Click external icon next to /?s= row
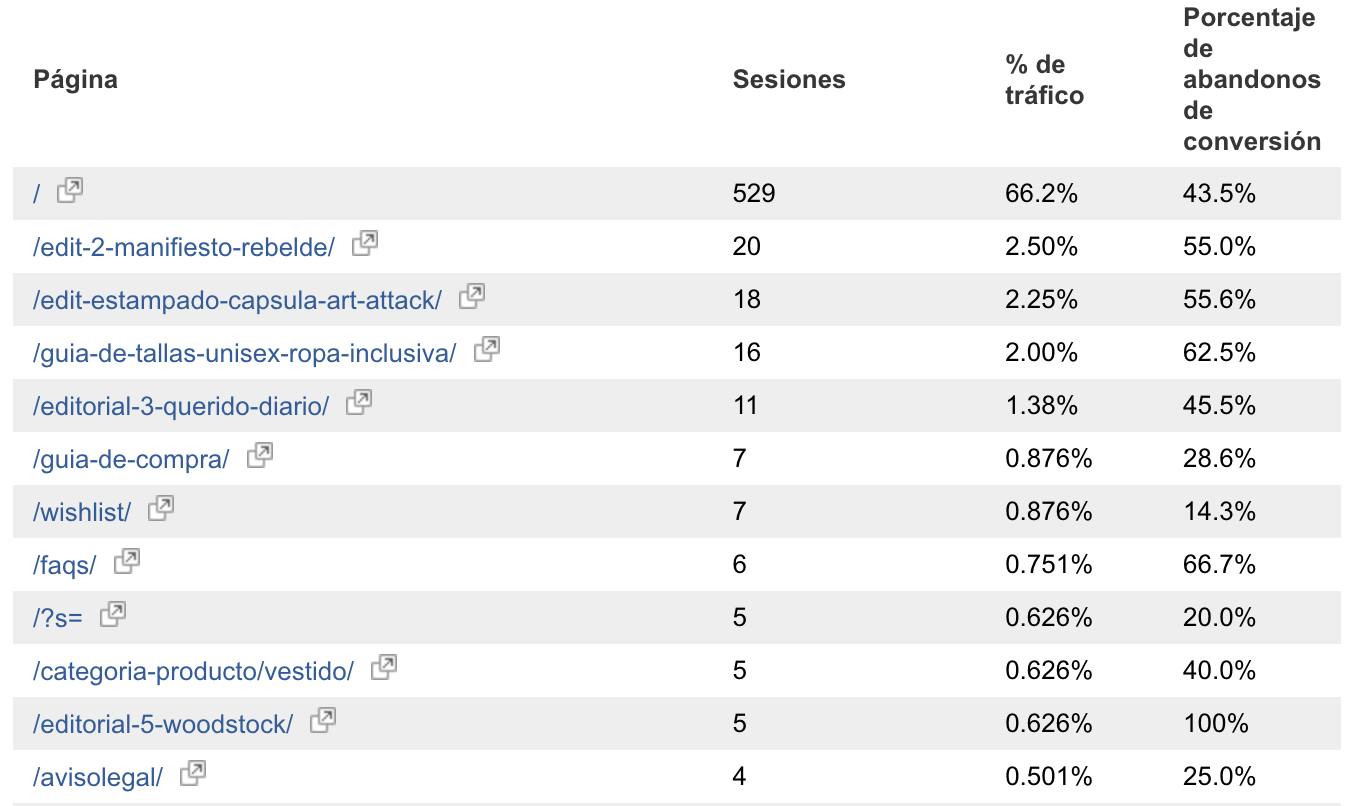This screenshot has width=1370, height=806. click(114, 614)
